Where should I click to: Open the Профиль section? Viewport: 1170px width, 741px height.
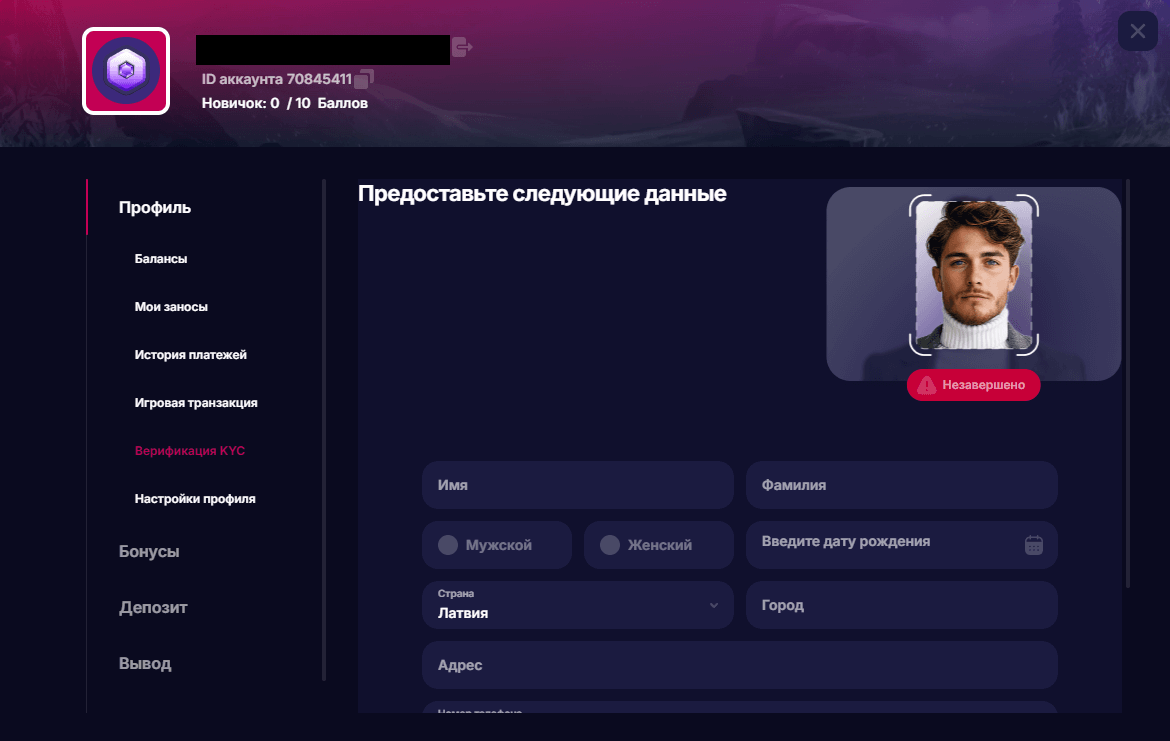(x=155, y=208)
